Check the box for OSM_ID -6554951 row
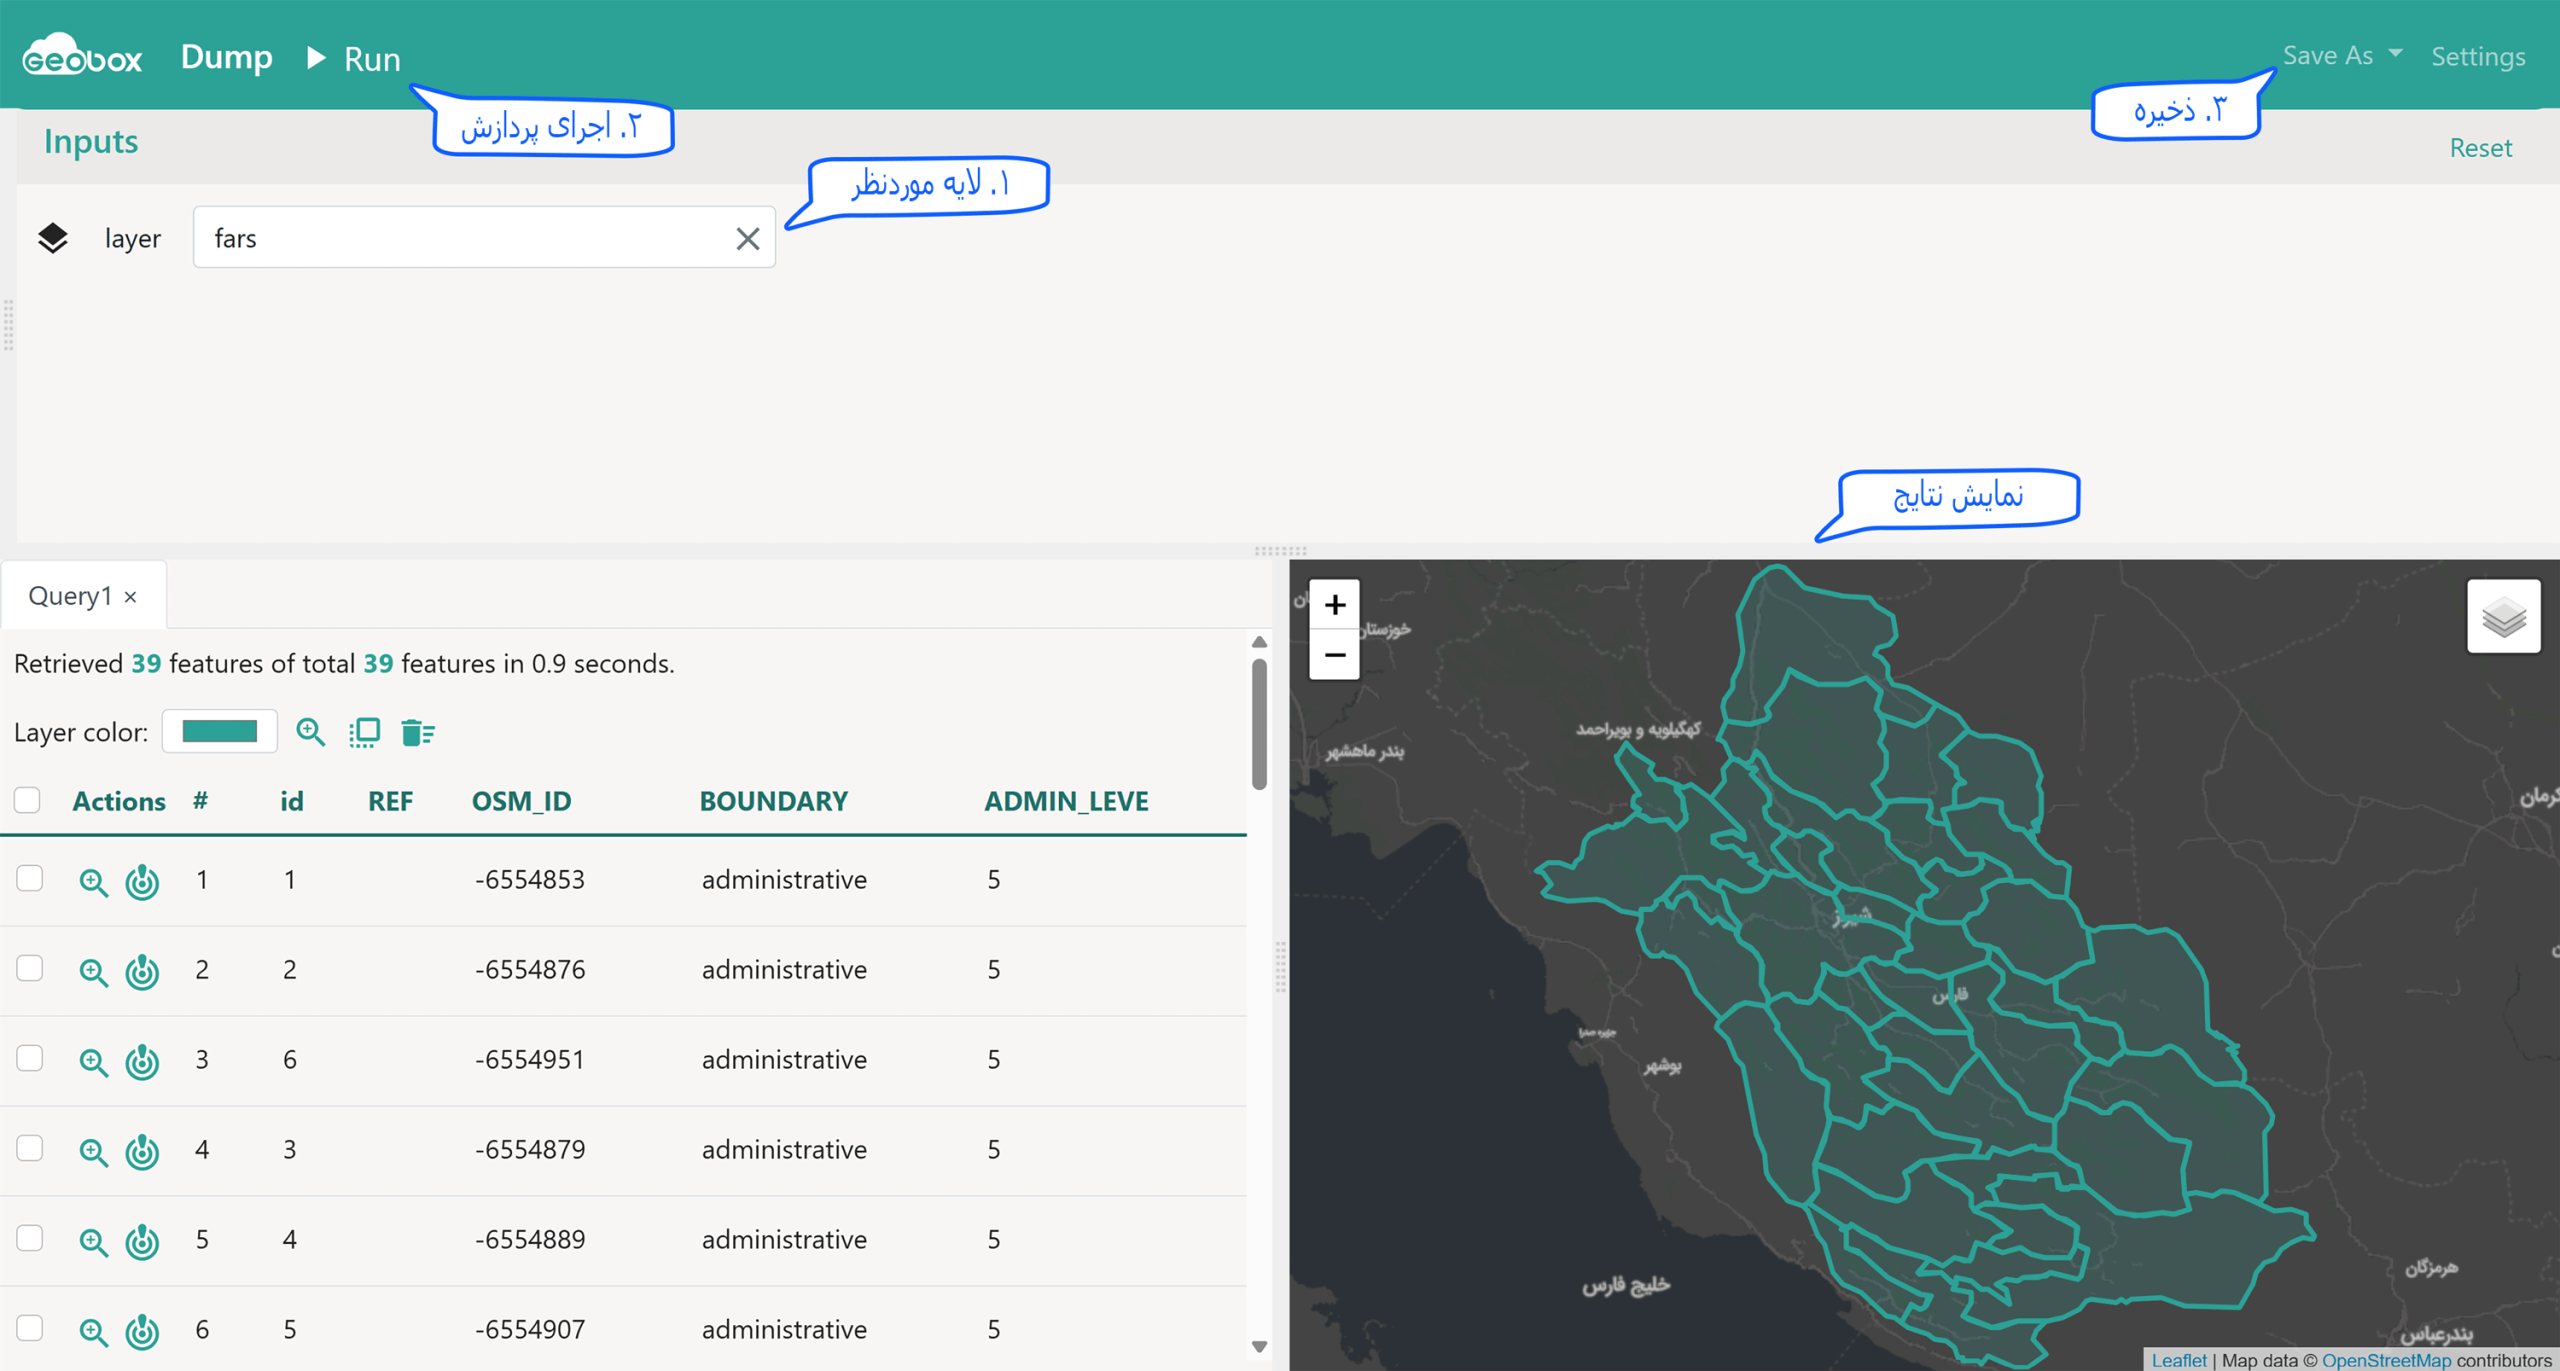The image size is (2560, 1371). [29, 1058]
